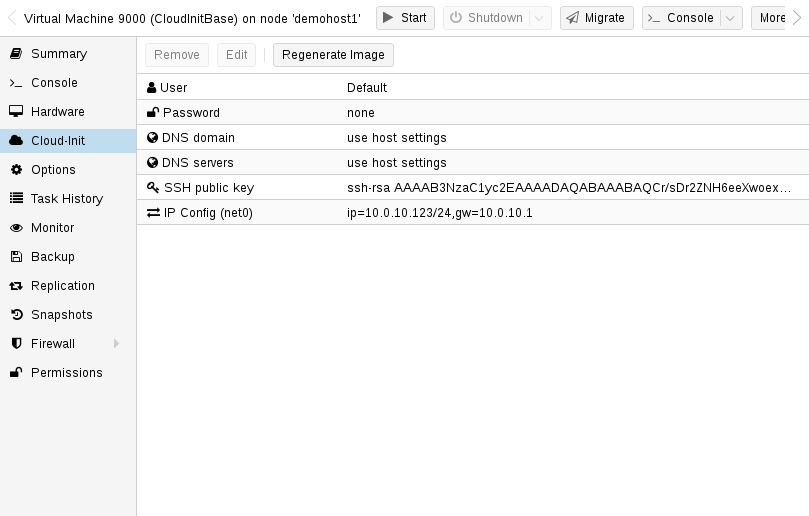Image resolution: width=809 pixels, height=516 pixels.
Task: Select the SSH public key row
Action: tap(473, 187)
